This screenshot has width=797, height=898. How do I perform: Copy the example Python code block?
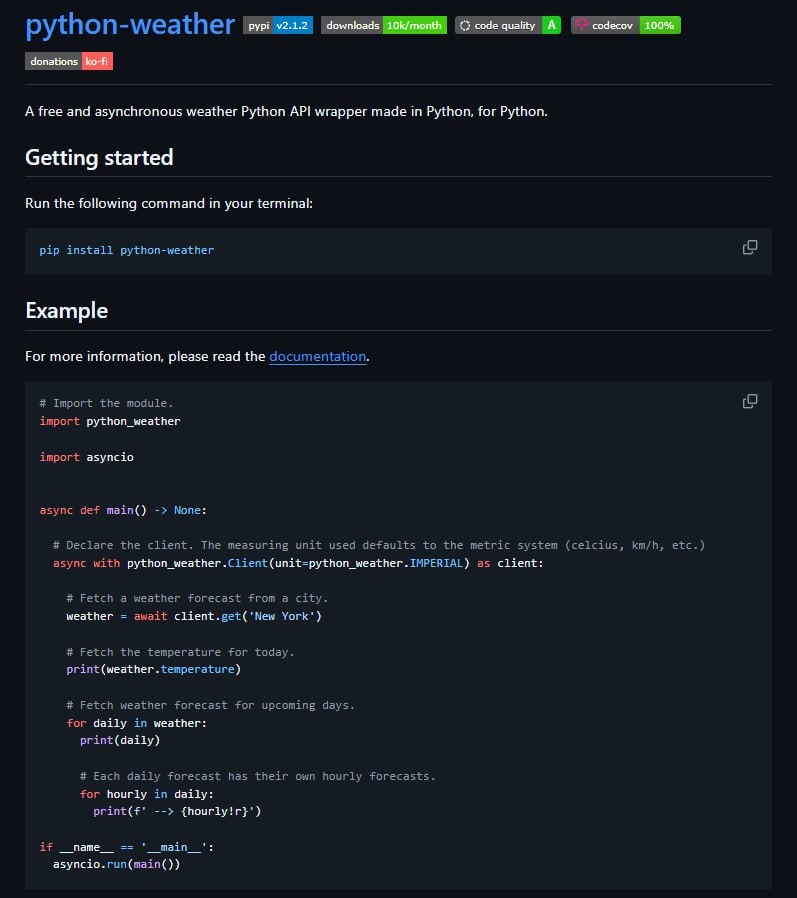click(x=749, y=401)
